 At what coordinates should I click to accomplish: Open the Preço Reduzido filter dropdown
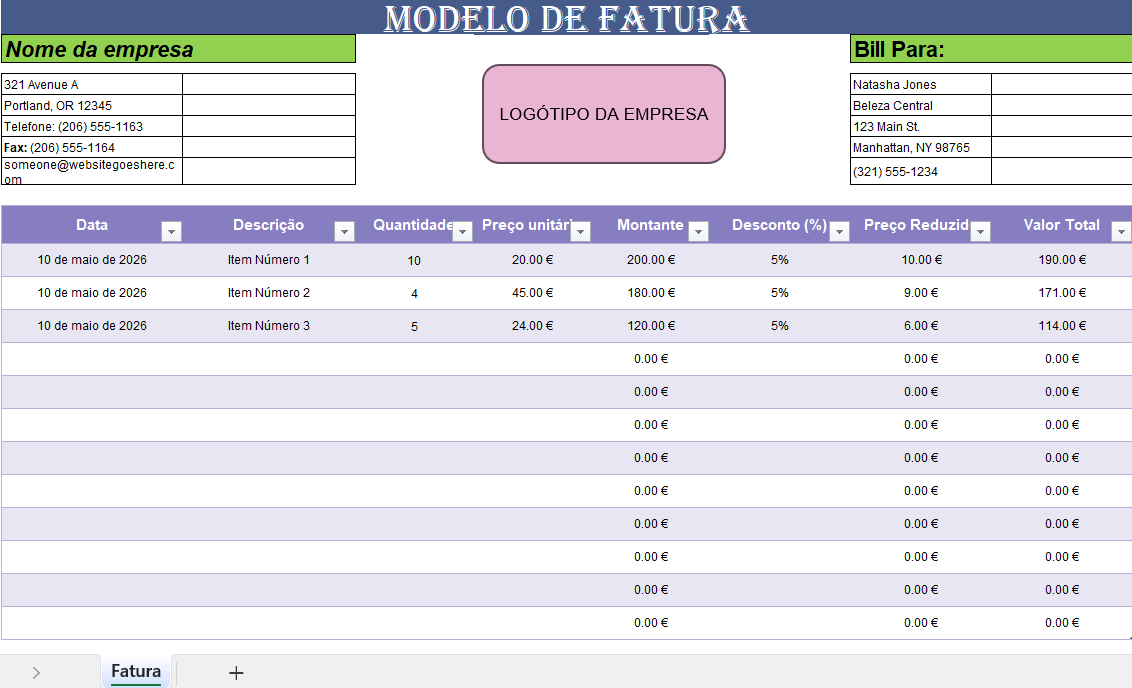click(x=981, y=230)
